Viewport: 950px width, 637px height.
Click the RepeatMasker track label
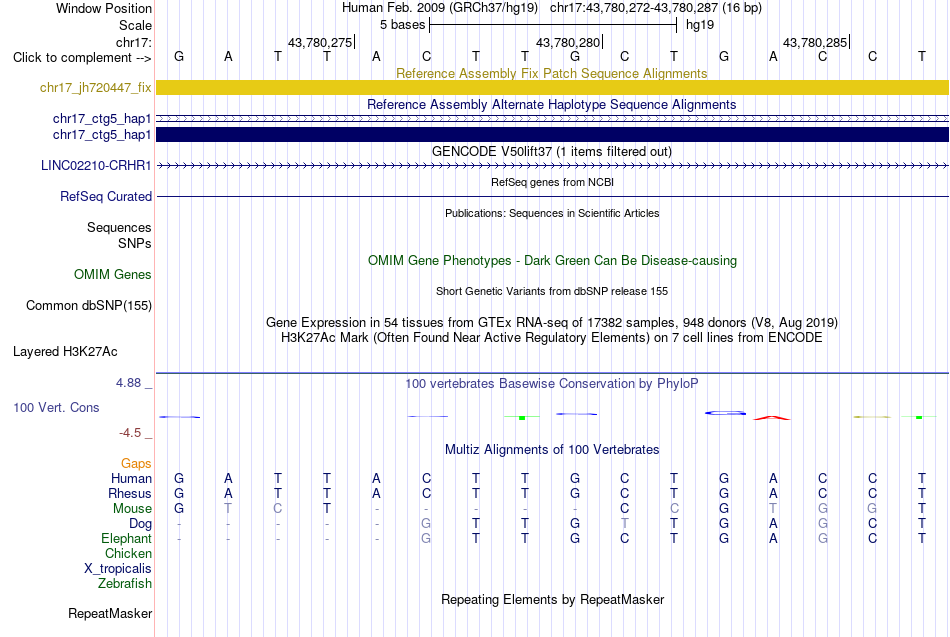(x=110, y=614)
